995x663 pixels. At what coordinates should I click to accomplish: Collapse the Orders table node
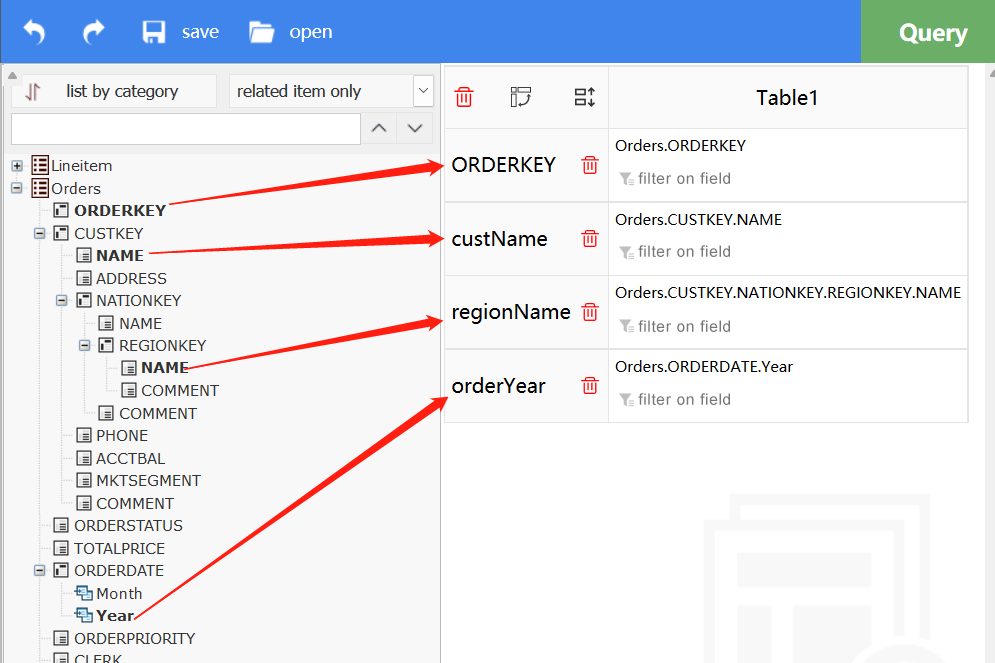17,188
